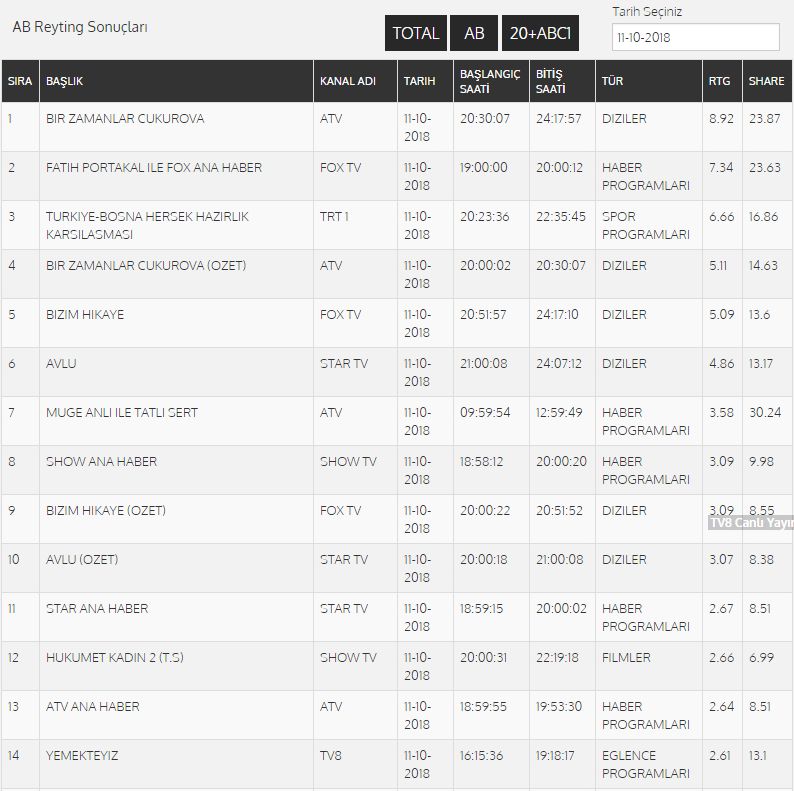Switch to the TOTAL ratings tab
The image size is (794, 791).
click(416, 33)
